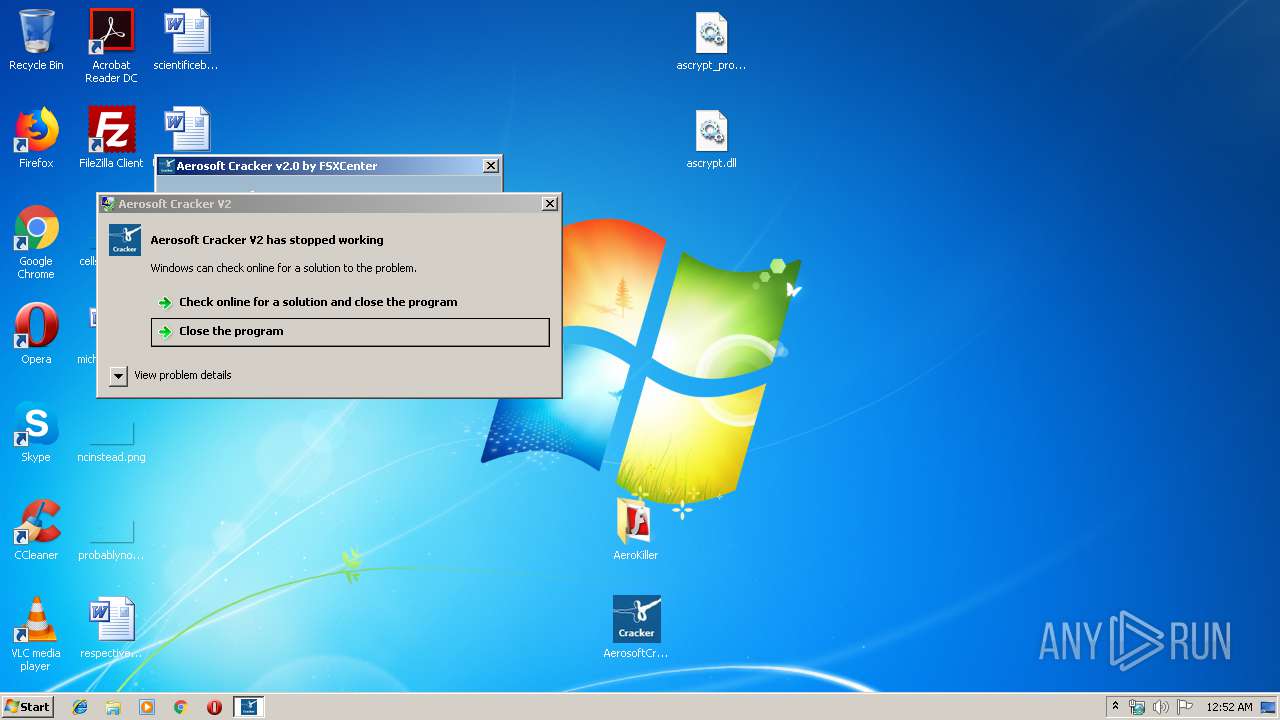Viewport: 1280px width, 720px height.
Task: Launch the Firefox desktop shortcut
Action: pyautogui.click(x=36, y=138)
